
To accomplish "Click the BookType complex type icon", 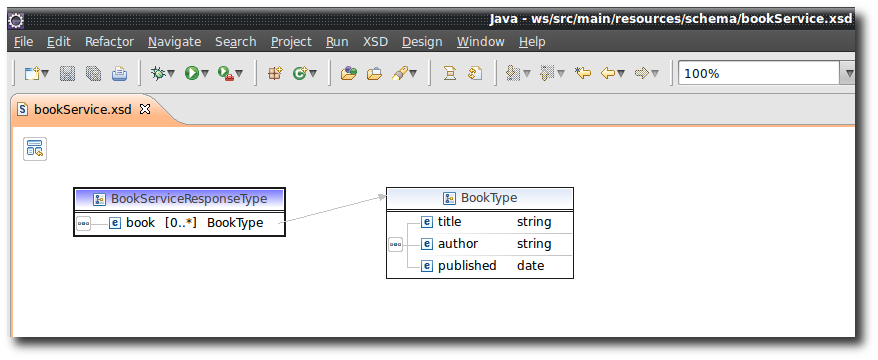I will click(x=450, y=198).
